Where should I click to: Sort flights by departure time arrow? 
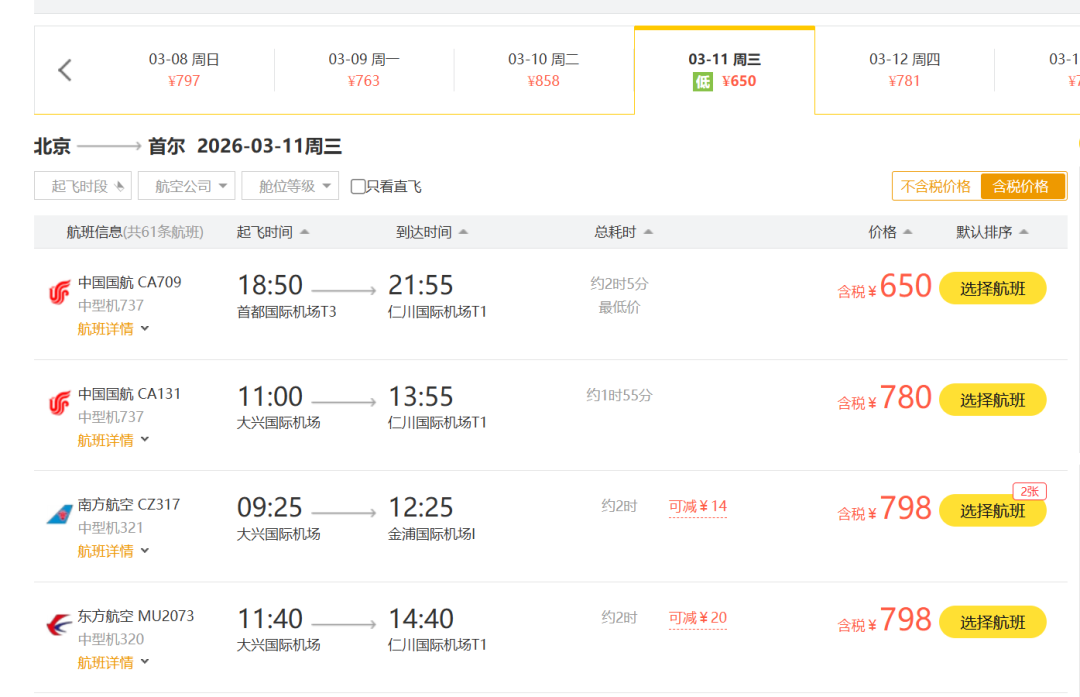coord(304,232)
